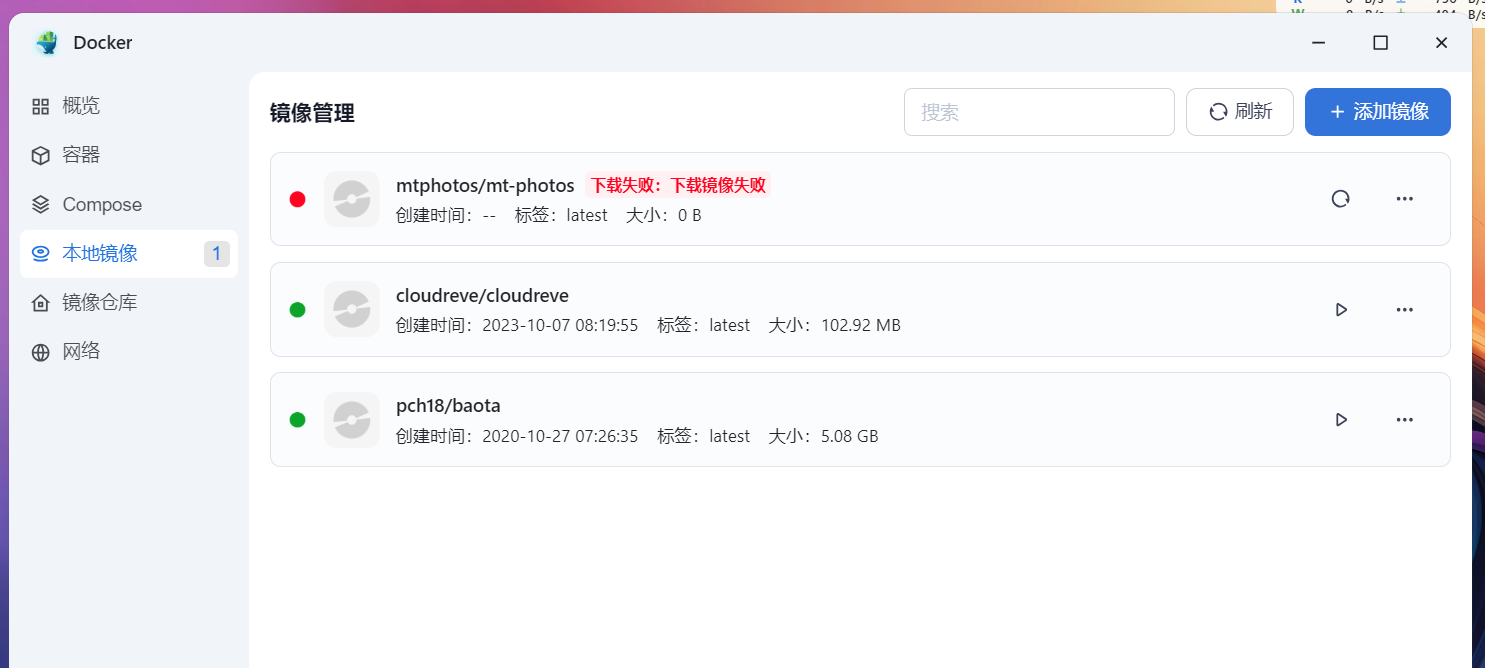This screenshot has width=1485, height=668.
Task: Click creation time 2020-10-27 07:26:35
Action: click(x=560, y=436)
